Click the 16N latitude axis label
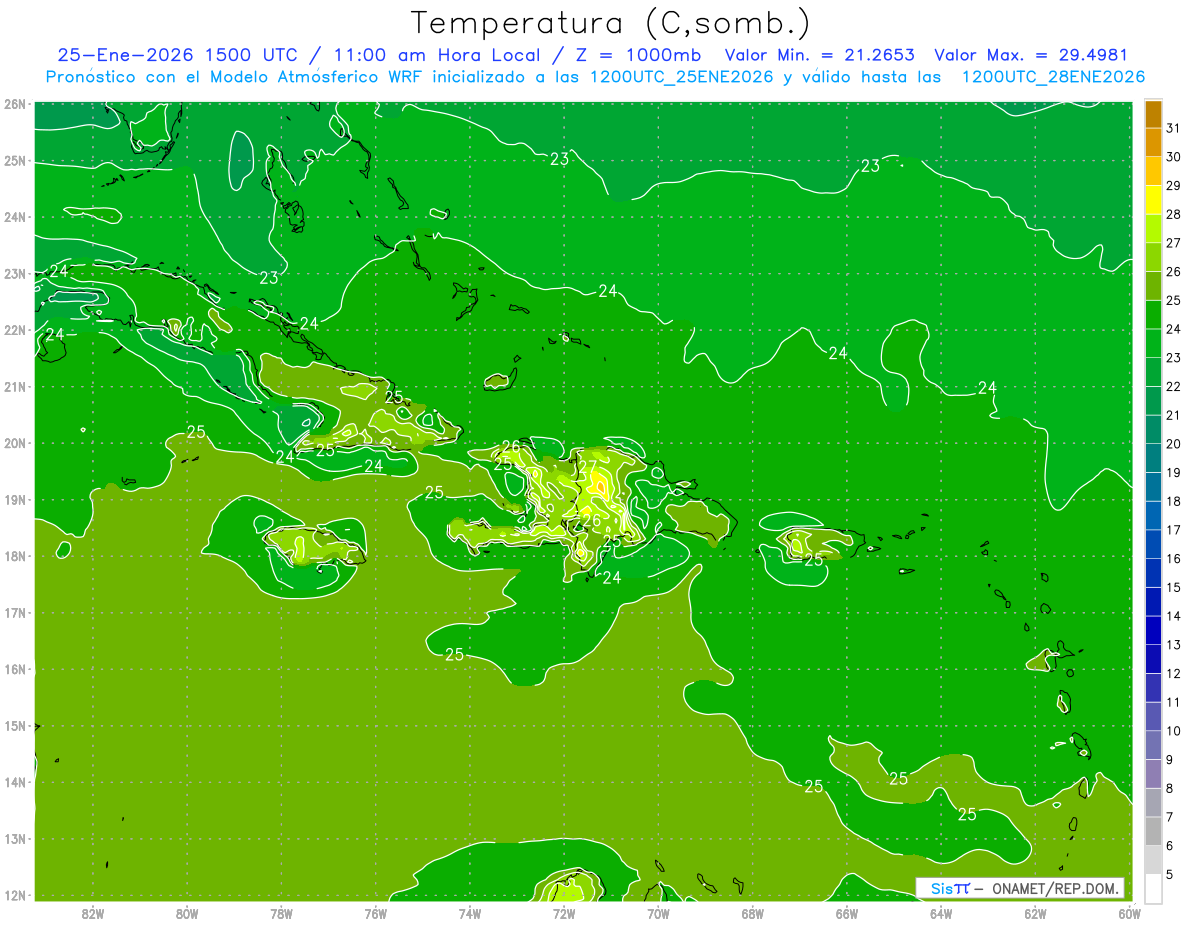The width and height of the screenshot is (1200, 927). click(14, 669)
